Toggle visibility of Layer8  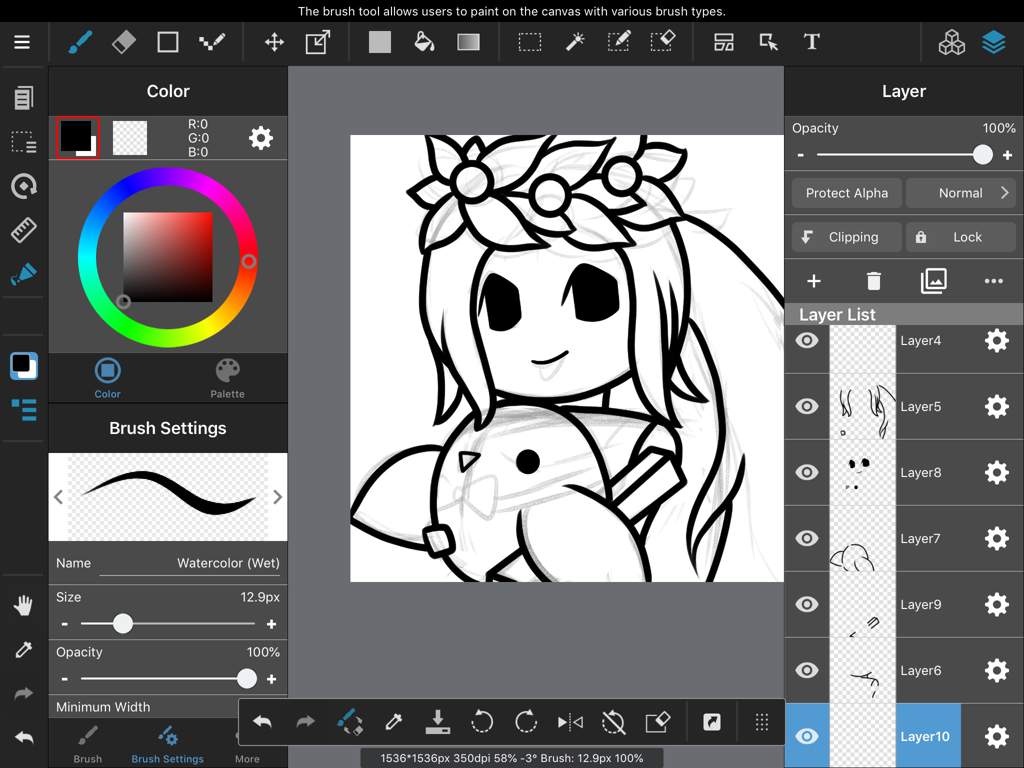(x=807, y=472)
